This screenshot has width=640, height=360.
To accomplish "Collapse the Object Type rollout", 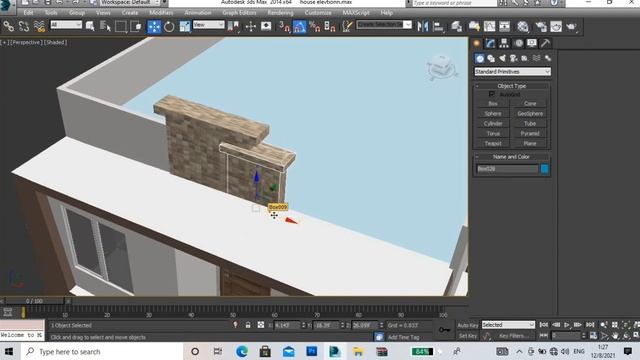I will 512,86.
